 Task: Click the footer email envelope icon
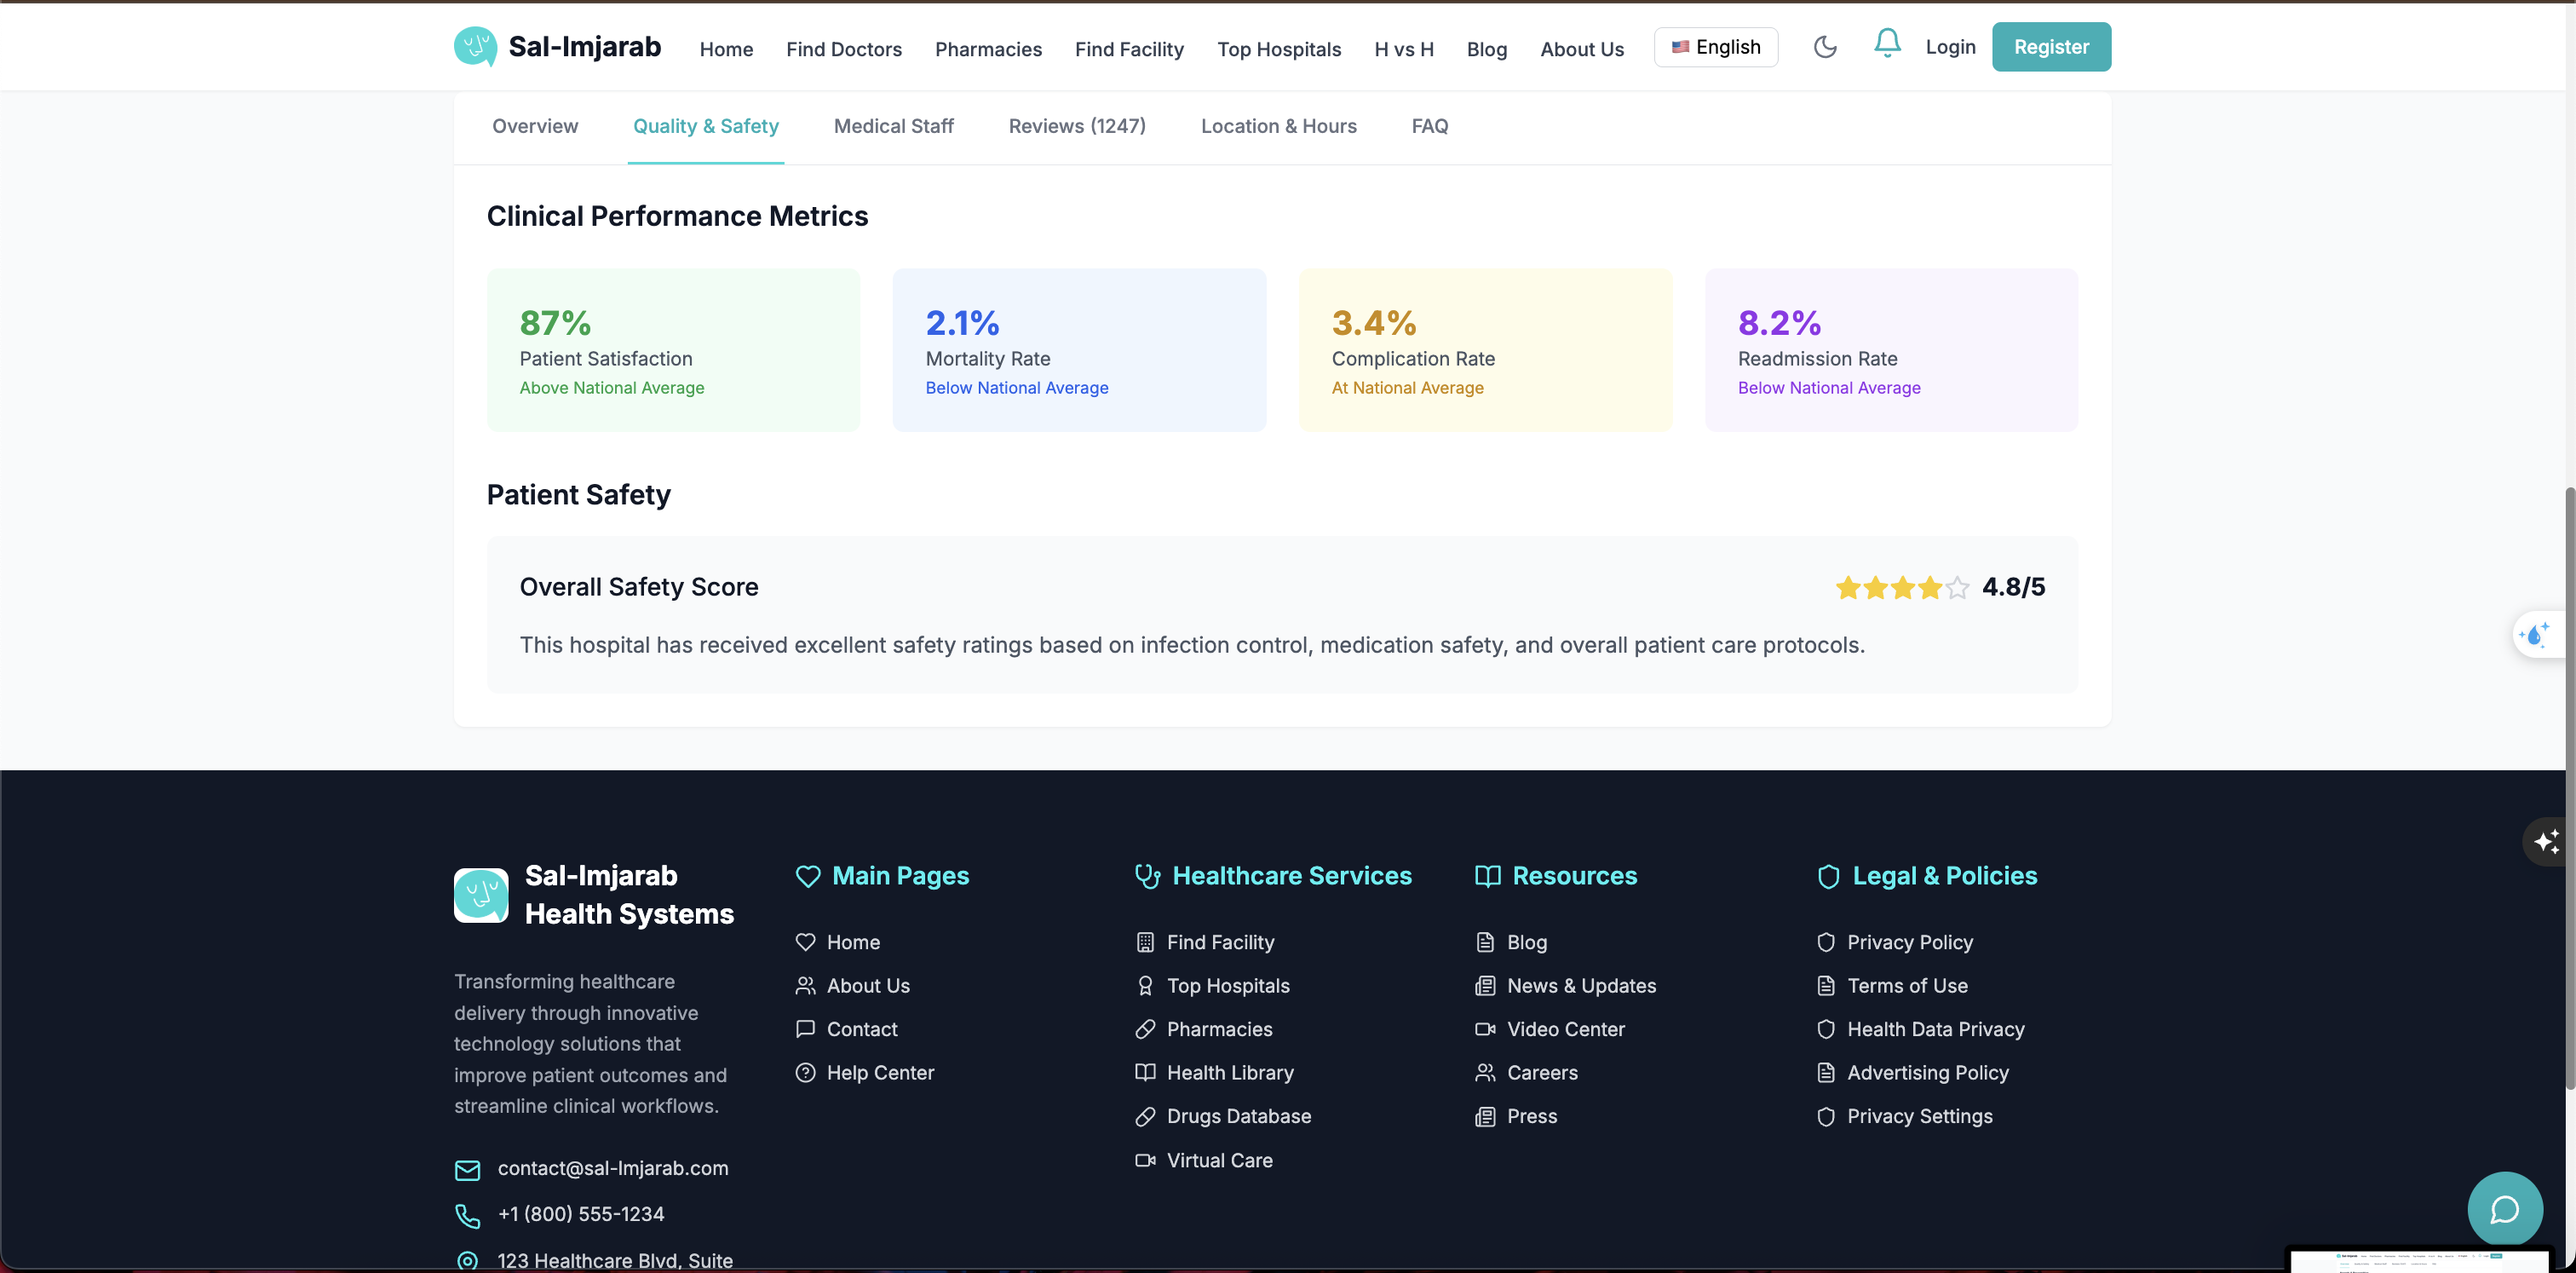pyautogui.click(x=467, y=1169)
